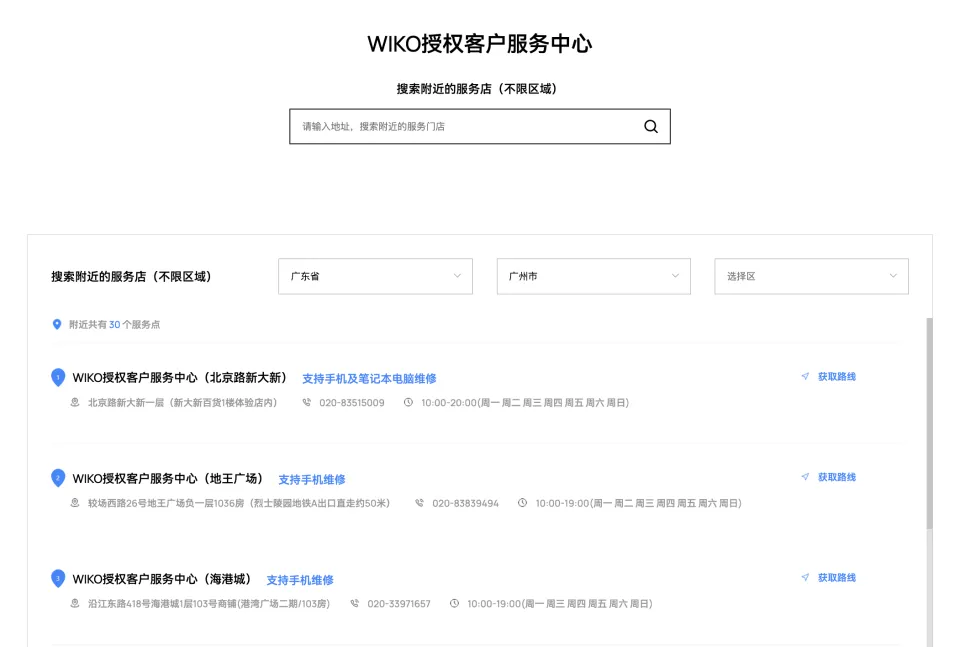Click 支持手机及笔记本电脑维修 label

[x=369, y=379]
